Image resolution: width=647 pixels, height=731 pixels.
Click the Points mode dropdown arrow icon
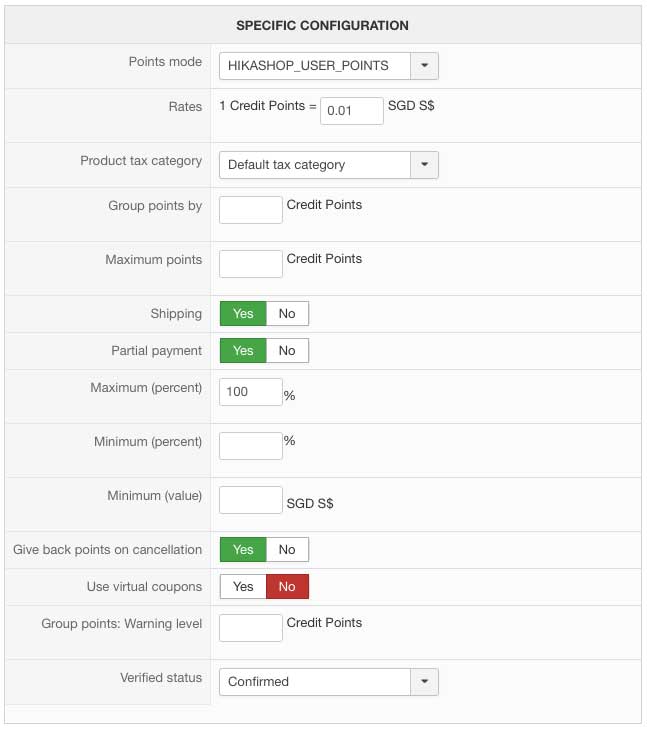tap(425, 66)
